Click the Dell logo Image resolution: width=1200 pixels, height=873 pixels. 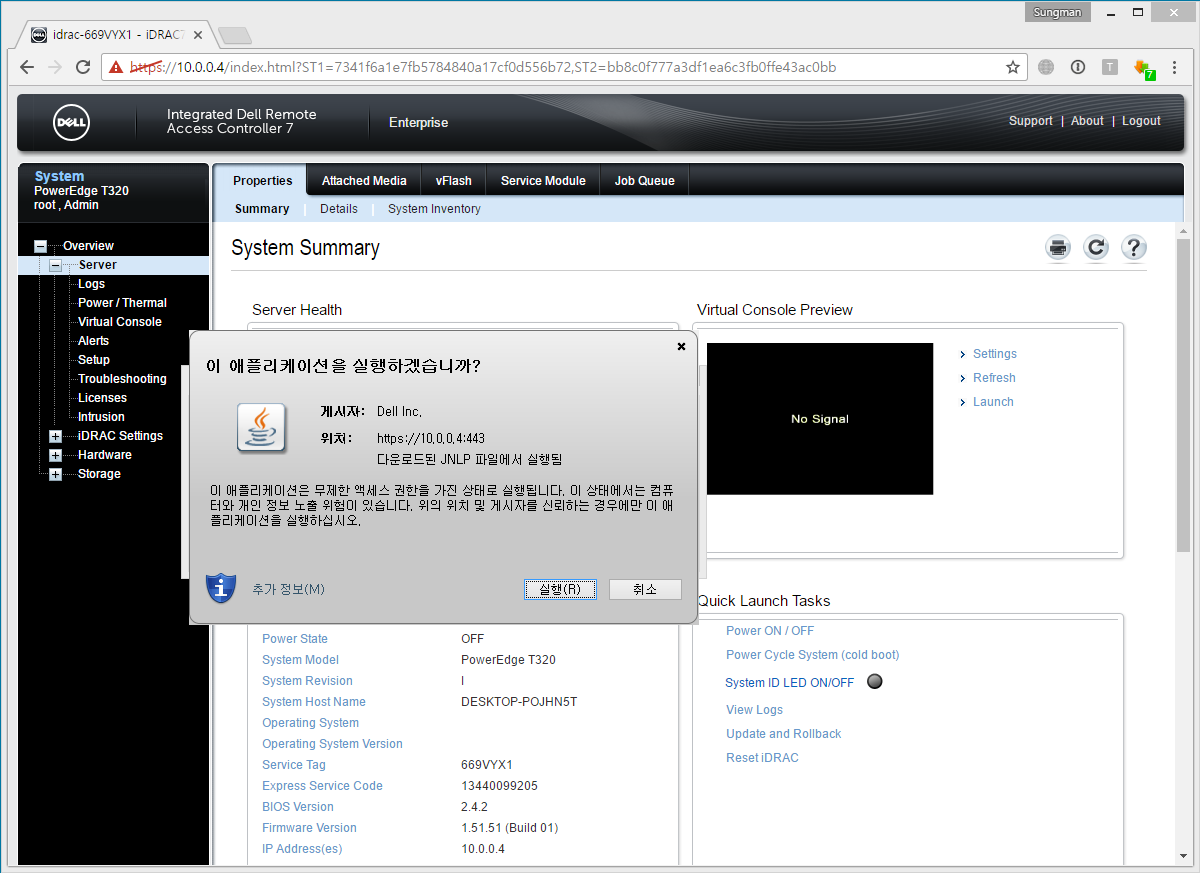coord(72,123)
